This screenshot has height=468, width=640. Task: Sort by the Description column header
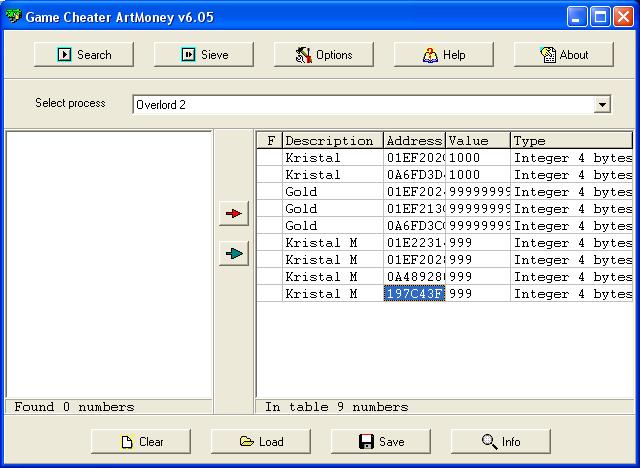[x=333, y=141]
